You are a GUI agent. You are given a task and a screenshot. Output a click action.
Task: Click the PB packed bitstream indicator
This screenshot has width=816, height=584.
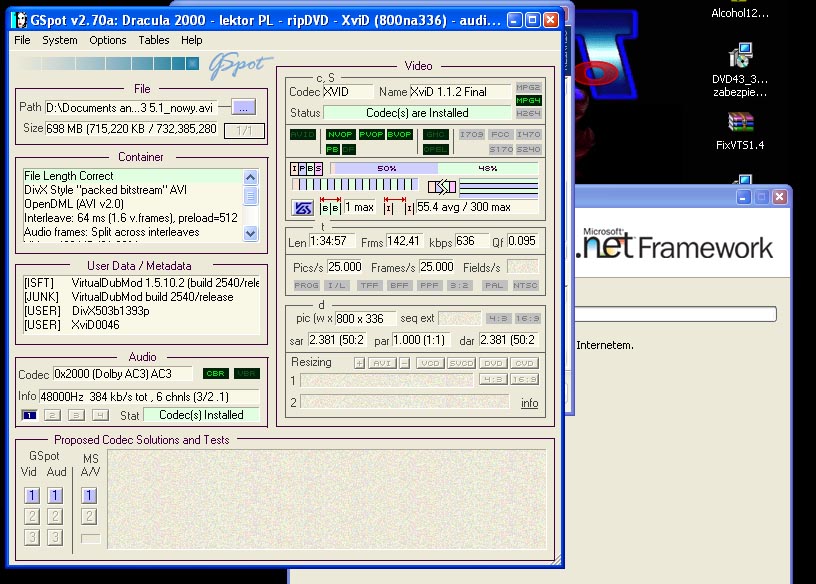click(x=333, y=149)
